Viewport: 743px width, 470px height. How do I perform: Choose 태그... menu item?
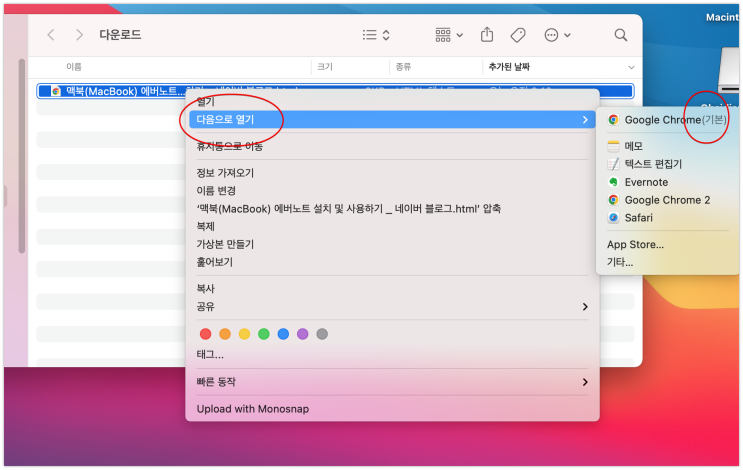[210, 354]
